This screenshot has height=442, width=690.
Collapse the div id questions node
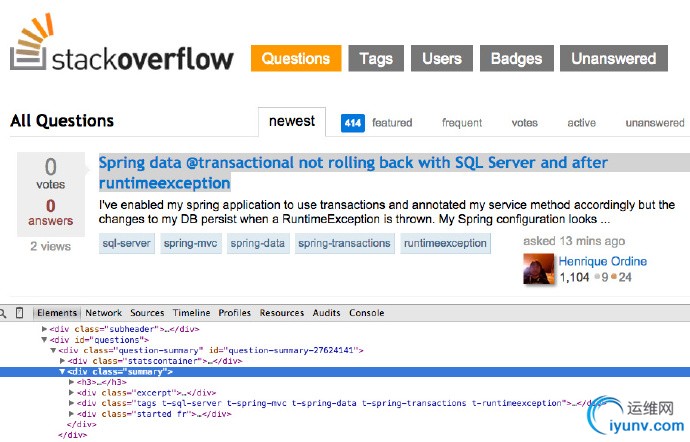(x=44, y=340)
